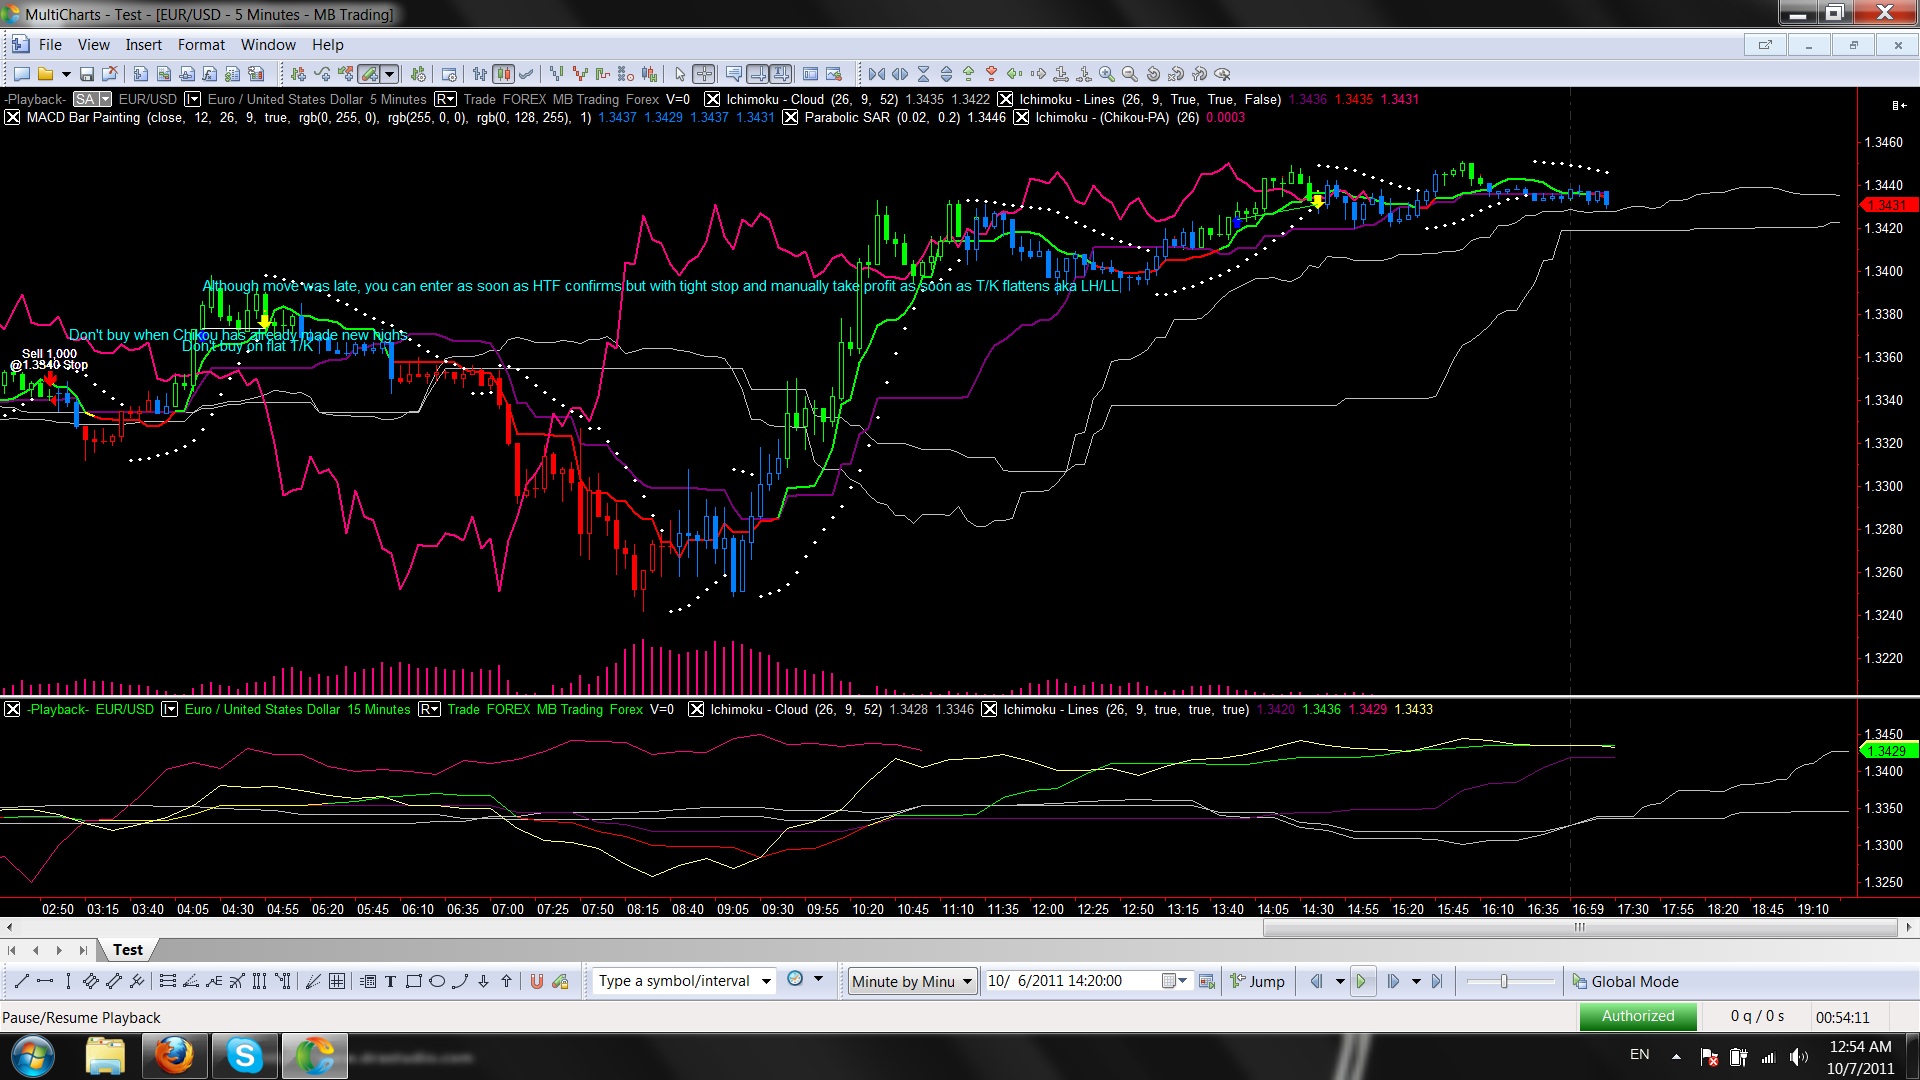The width and height of the screenshot is (1920, 1080).
Task: Open Windows Explorer from the taskbar
Action: pos(104,1056)
